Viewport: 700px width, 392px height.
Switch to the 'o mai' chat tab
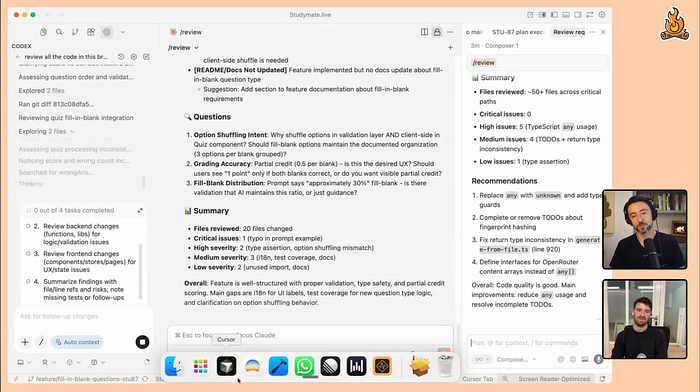474,32
